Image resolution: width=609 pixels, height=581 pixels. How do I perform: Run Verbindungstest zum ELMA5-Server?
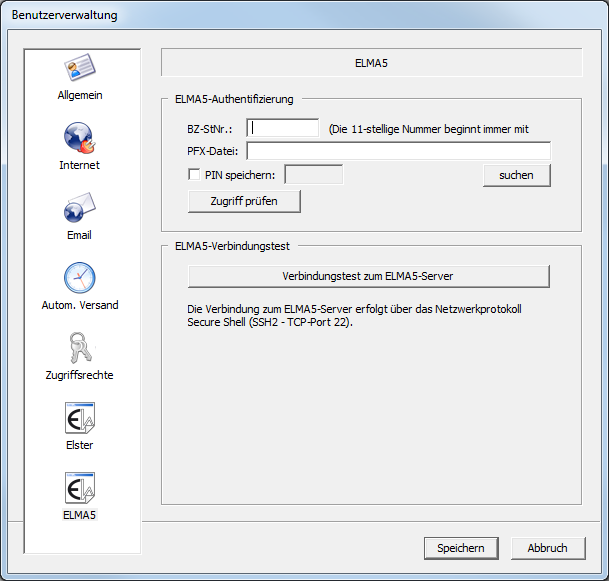pyautogui.click(x=369, y=276)
